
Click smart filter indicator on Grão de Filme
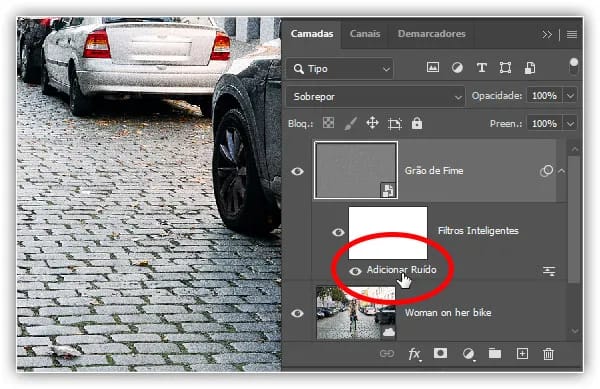(546, 171)
